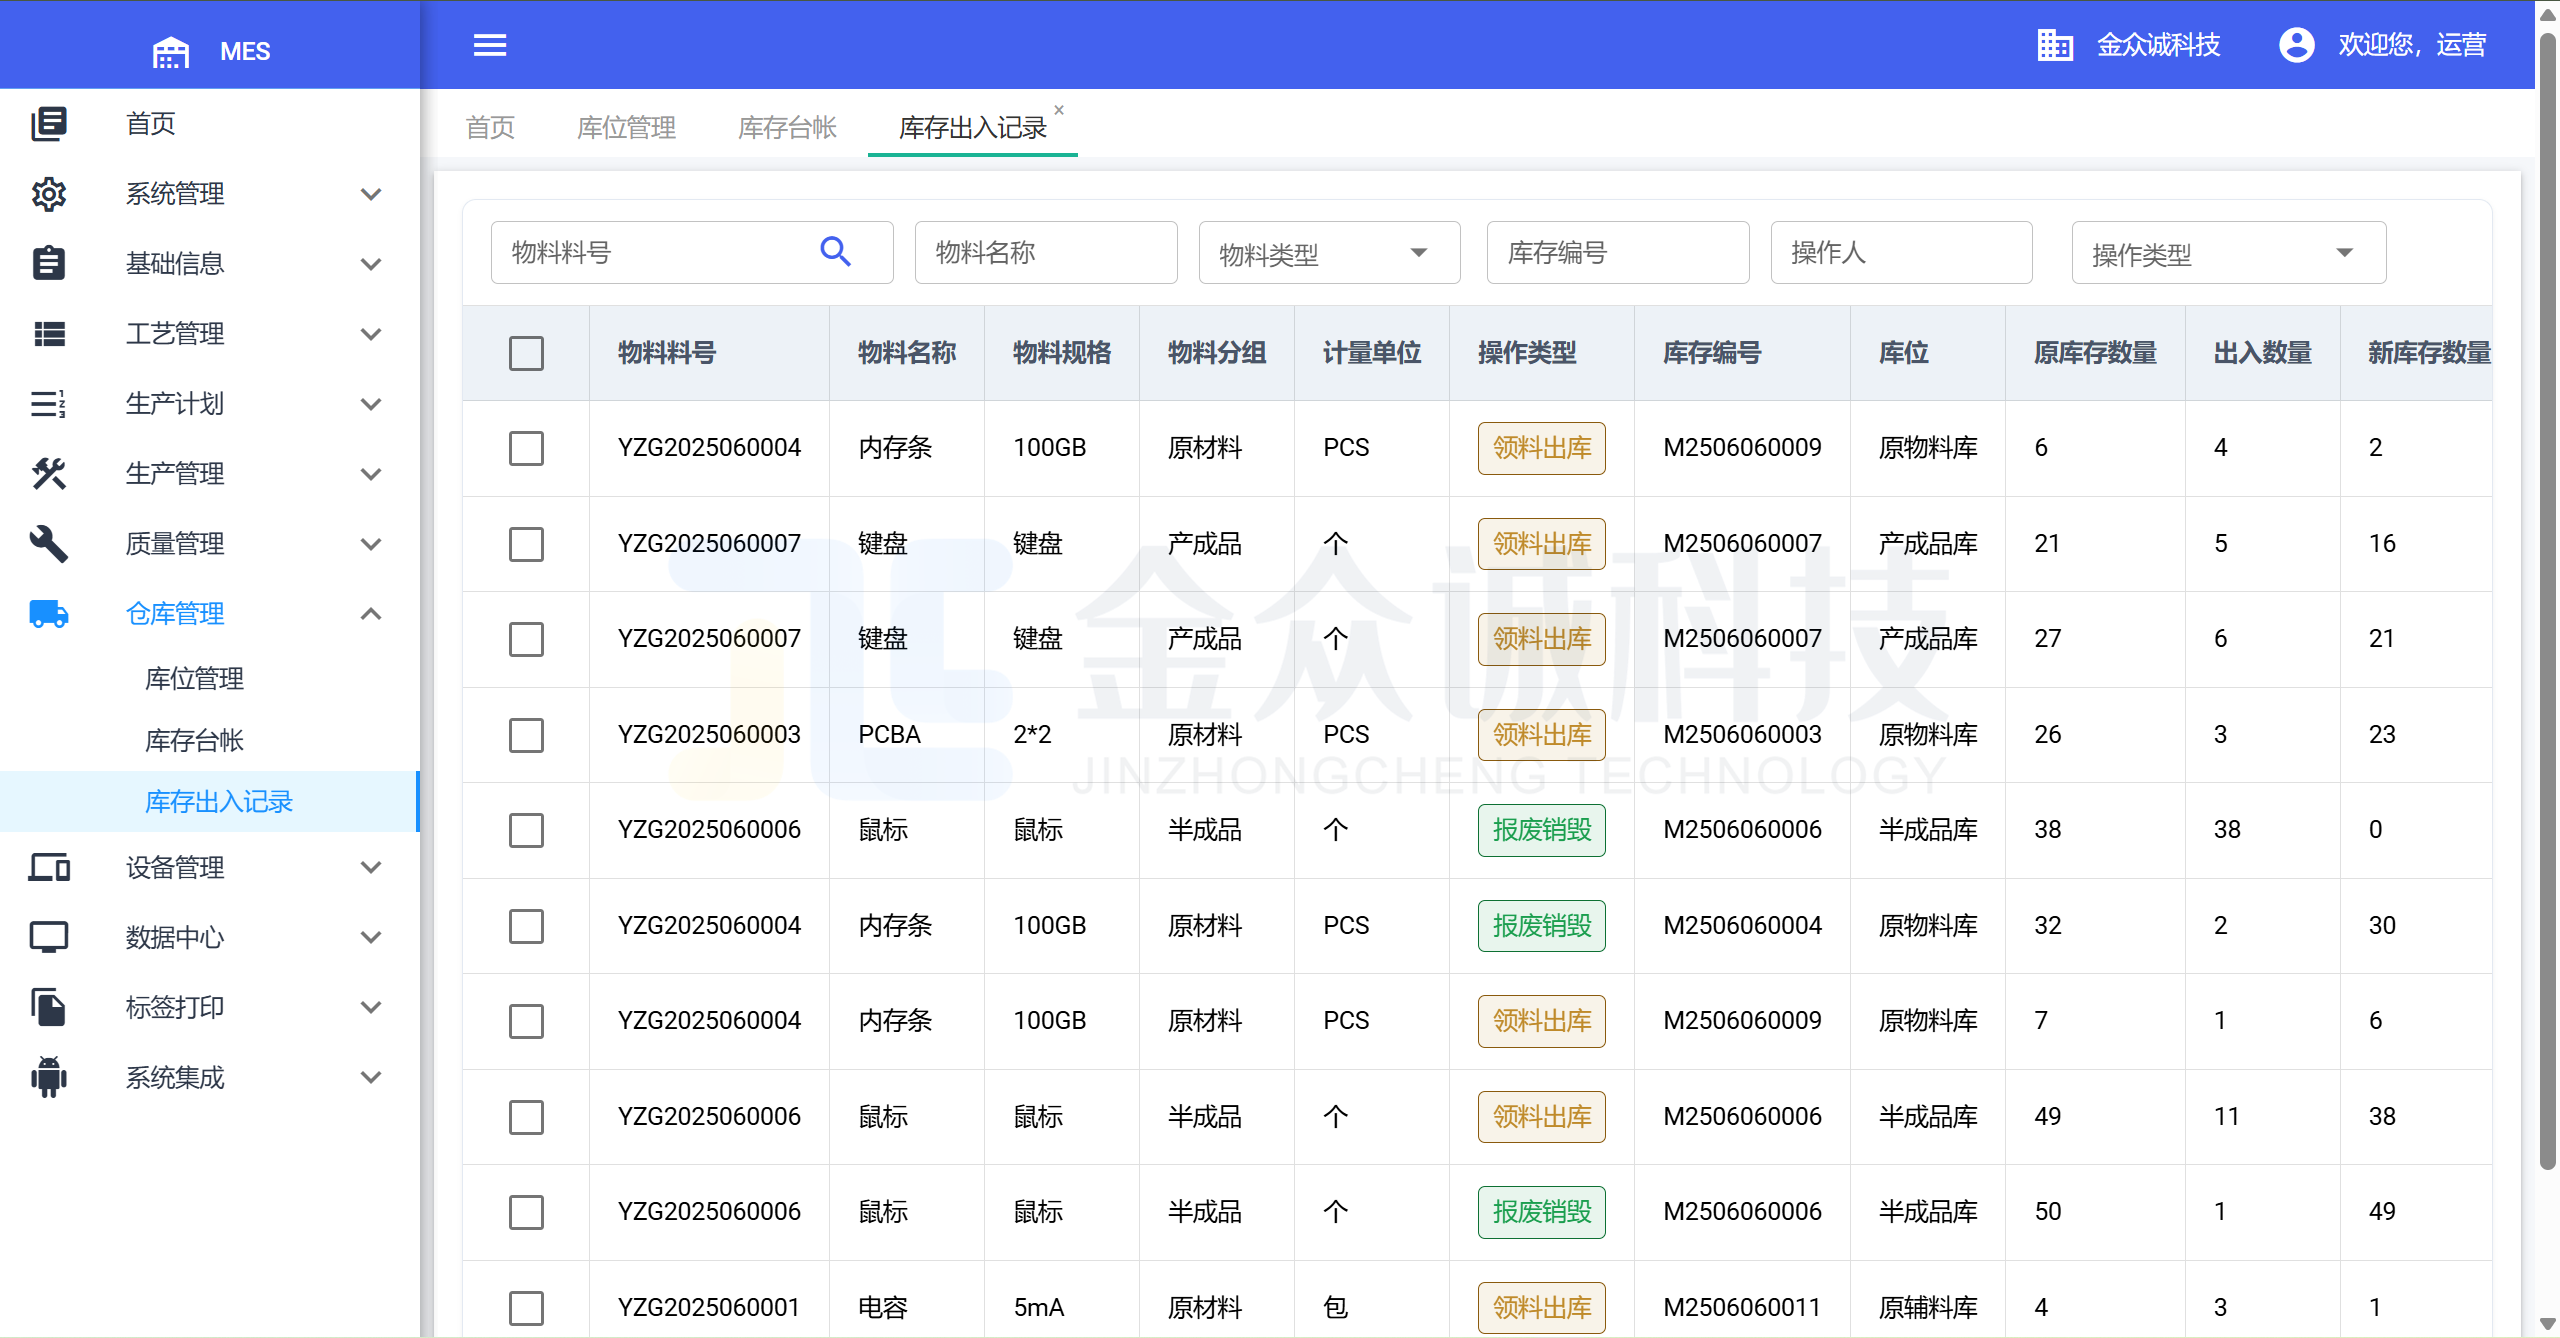Close the 库存出入记录 tab

[x=1059, y=110]
